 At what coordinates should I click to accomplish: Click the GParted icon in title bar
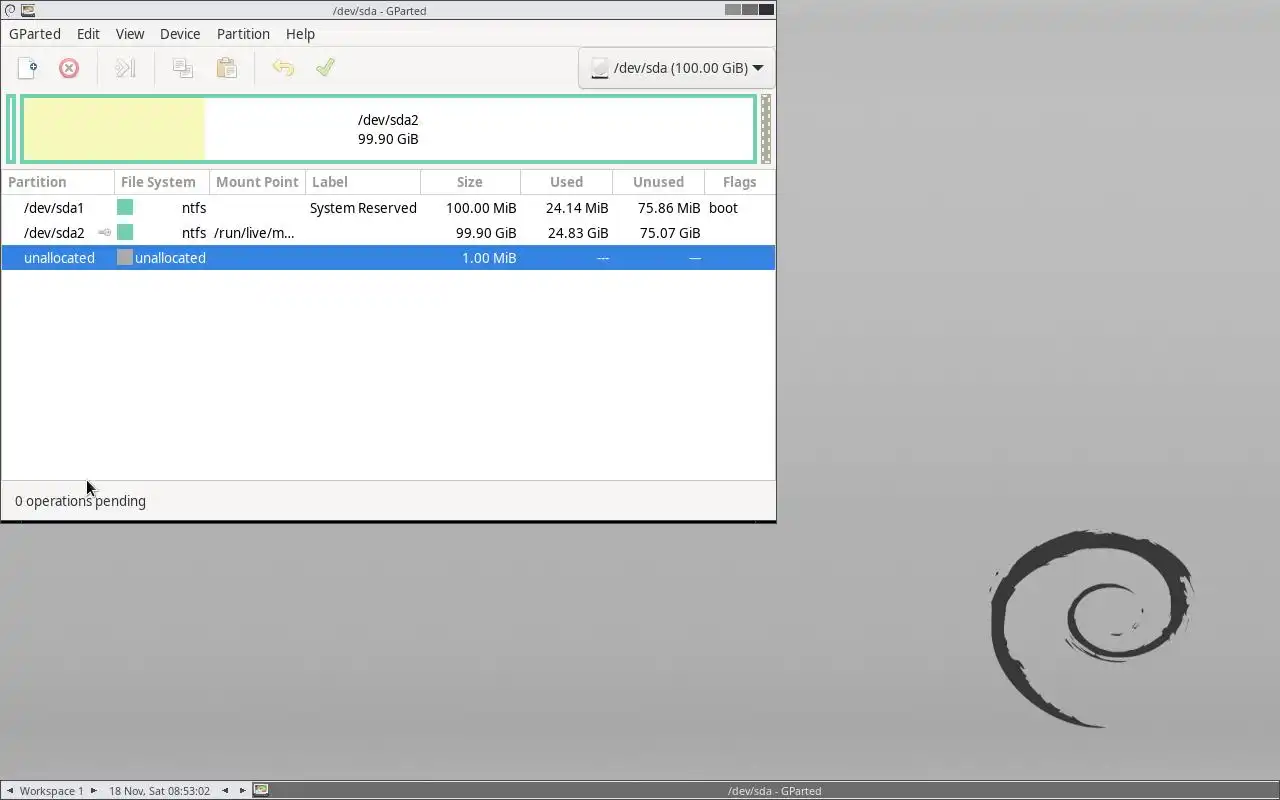pos(28,10)
